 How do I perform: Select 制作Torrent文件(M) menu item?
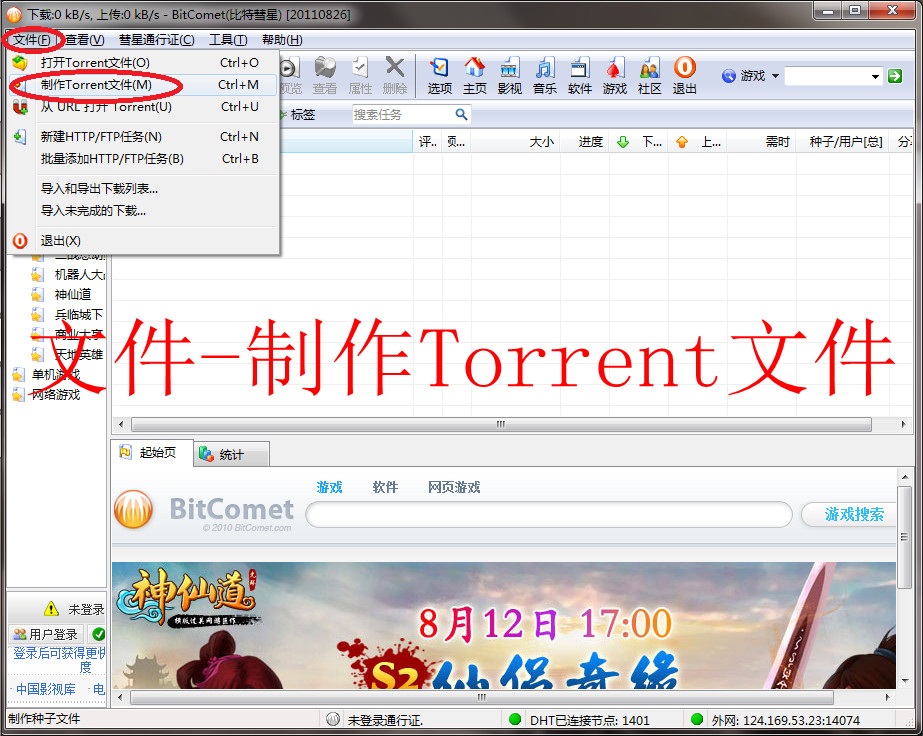click(143, 85)
